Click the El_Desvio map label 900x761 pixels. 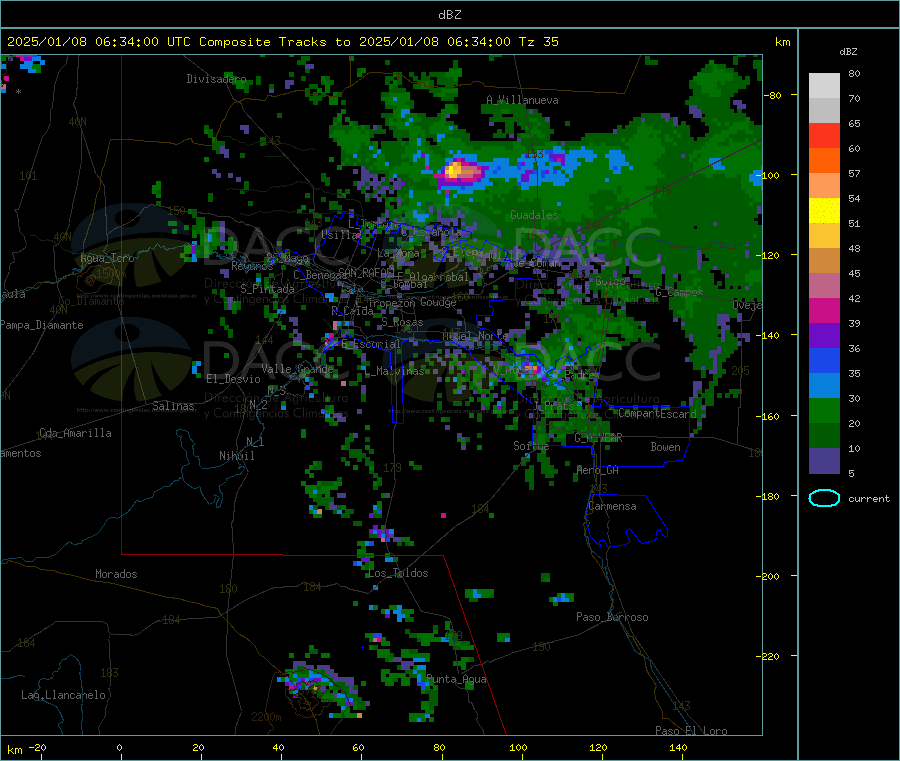(234, 379)
